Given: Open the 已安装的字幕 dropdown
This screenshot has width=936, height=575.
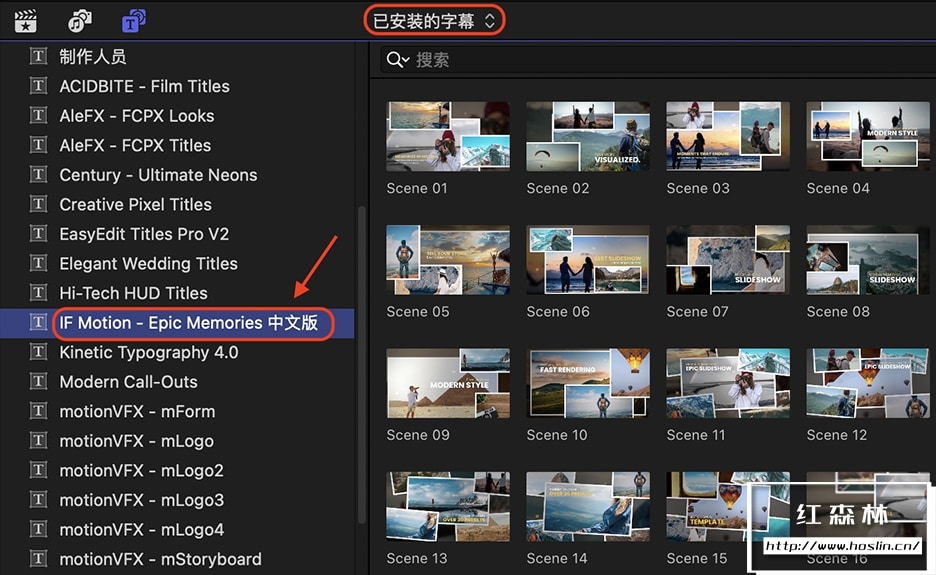Looking at the screenshot, I should pos(434,21).
